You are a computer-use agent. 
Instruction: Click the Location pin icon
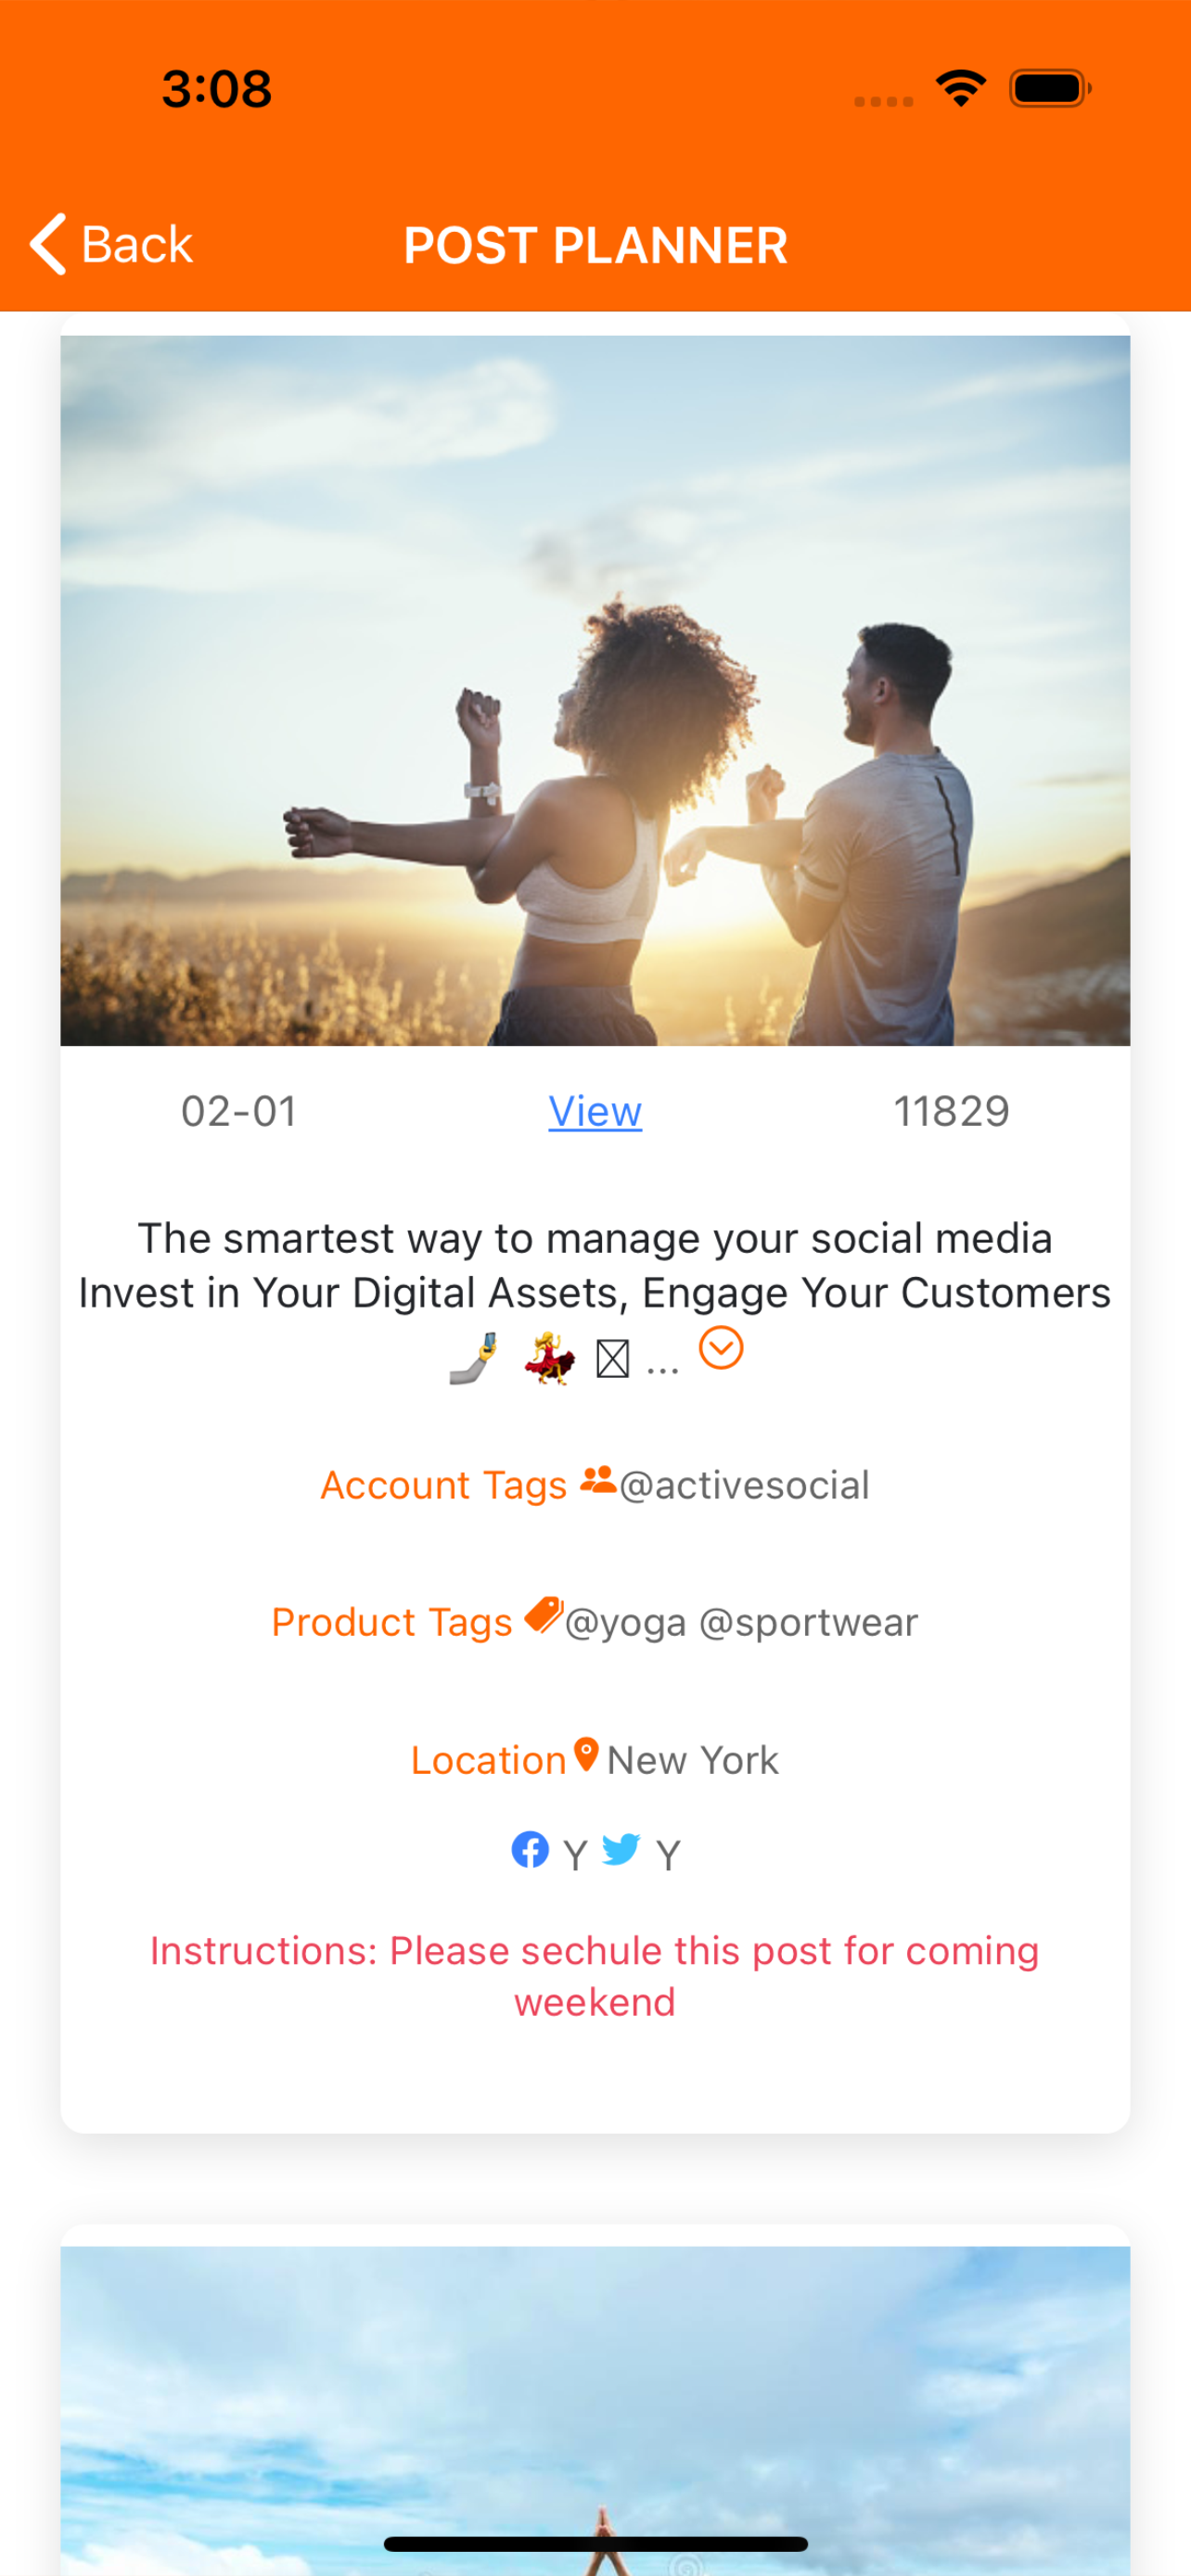point(586,1755)
